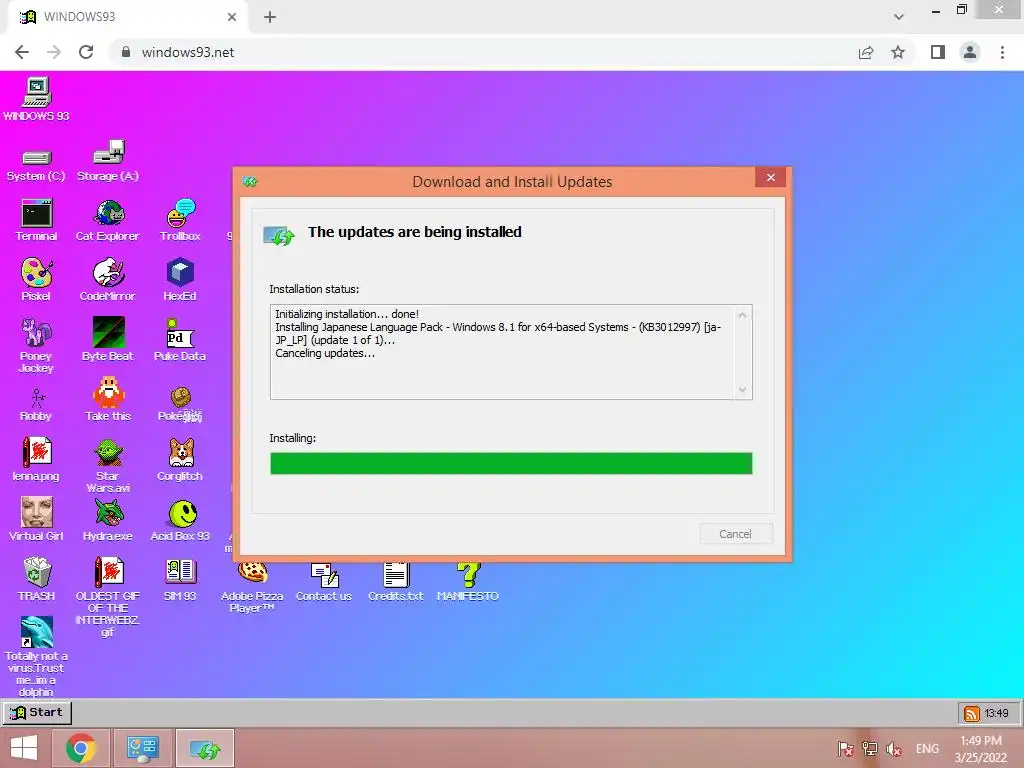Open the taskbar clock showing 1:49 PM

pyautogui.click(x=981, y=749)
